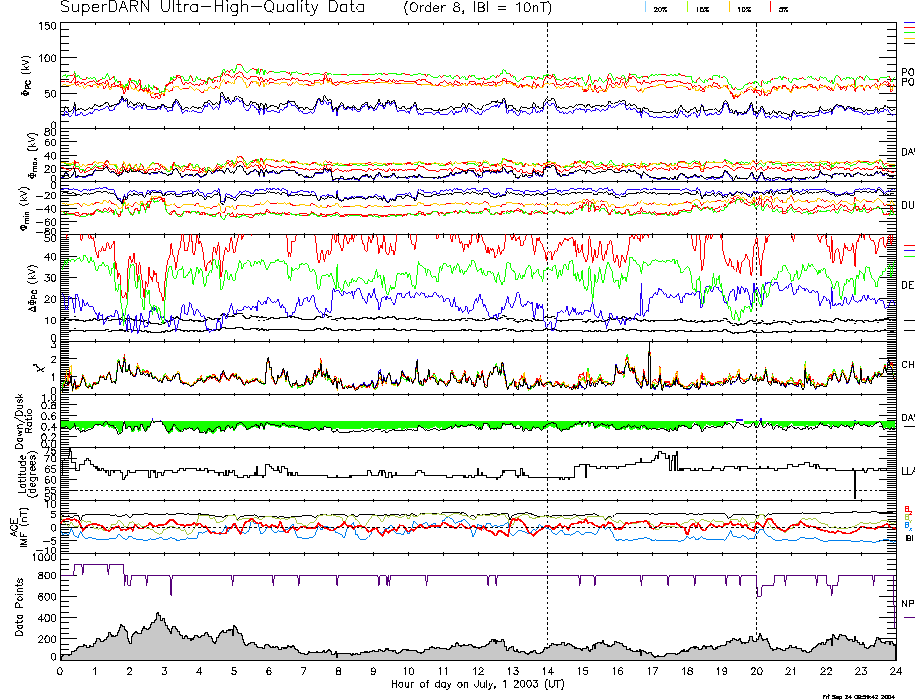Click the red Bz legend label
915x700 pixels.
point(907,508)
